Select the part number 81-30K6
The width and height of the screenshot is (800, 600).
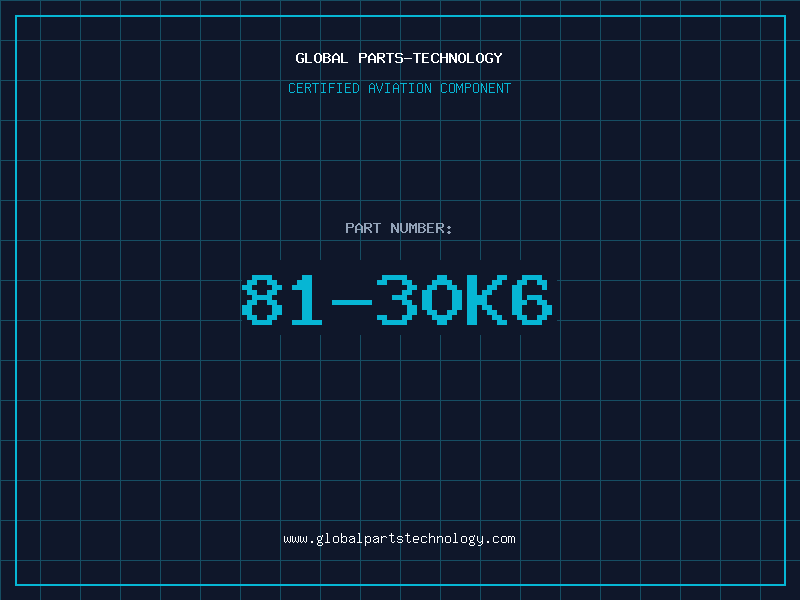[x=397, y=300]
